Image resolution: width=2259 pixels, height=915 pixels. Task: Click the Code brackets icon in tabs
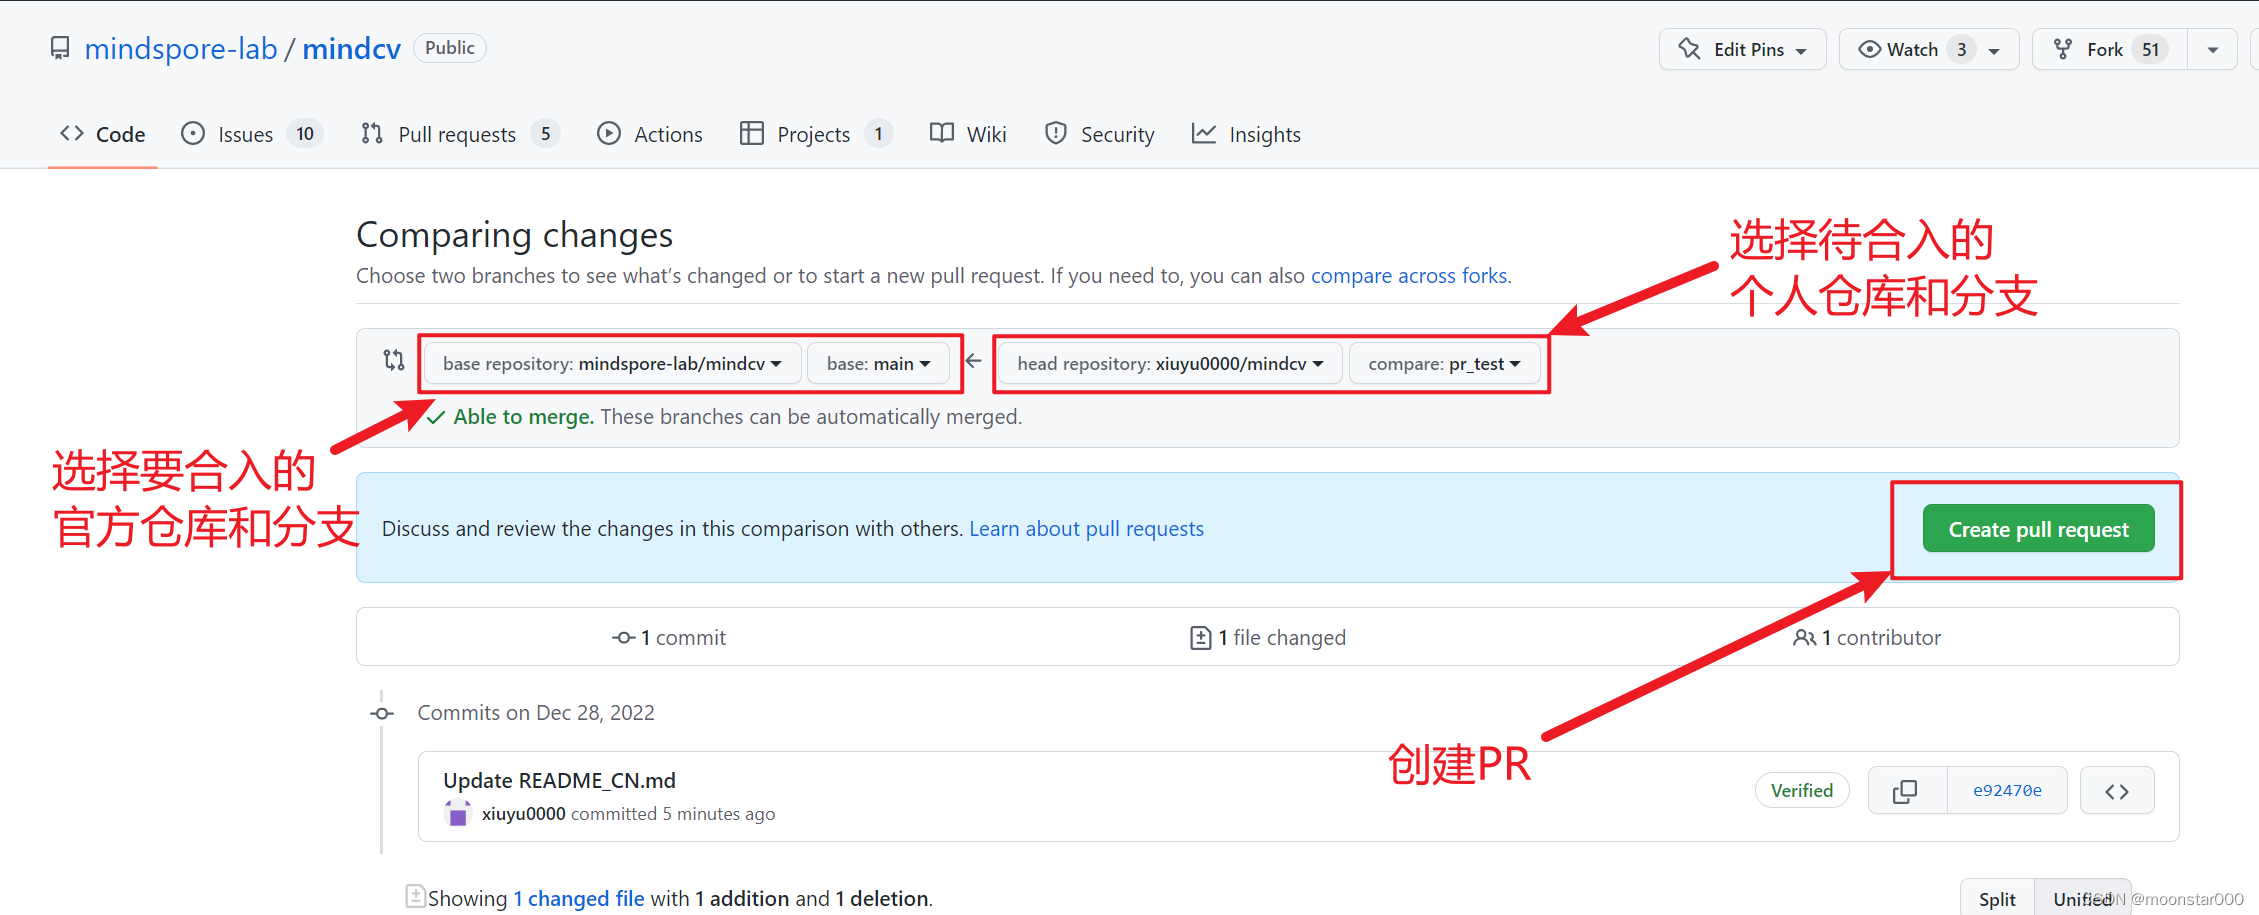[x=71, y=133]
